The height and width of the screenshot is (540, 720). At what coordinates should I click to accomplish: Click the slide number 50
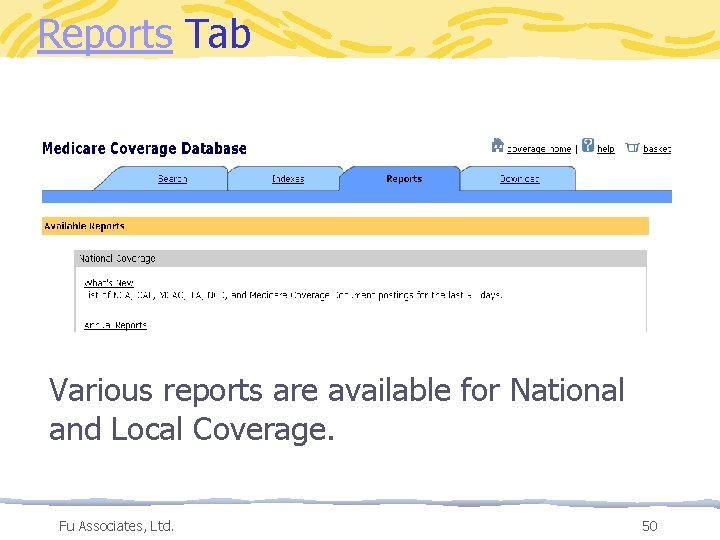[x=649, y=526]
